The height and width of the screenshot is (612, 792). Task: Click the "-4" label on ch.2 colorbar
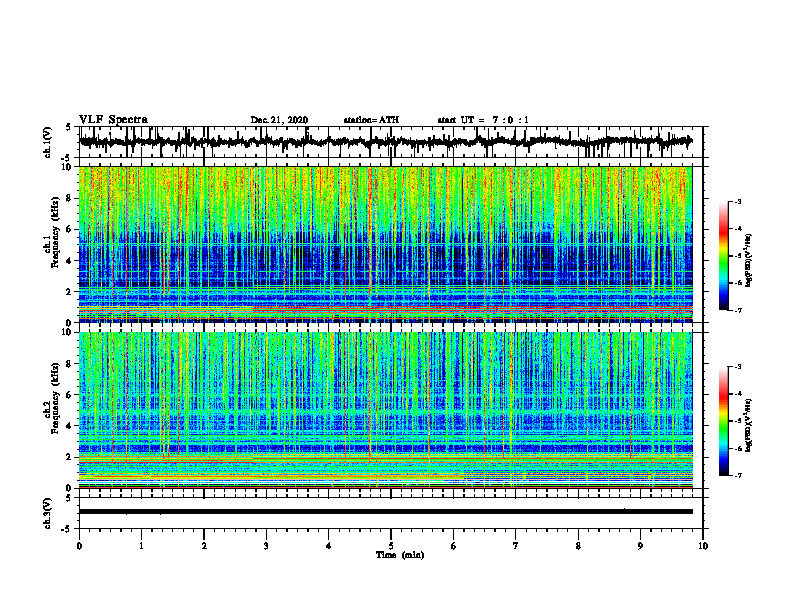pos(737,394)
